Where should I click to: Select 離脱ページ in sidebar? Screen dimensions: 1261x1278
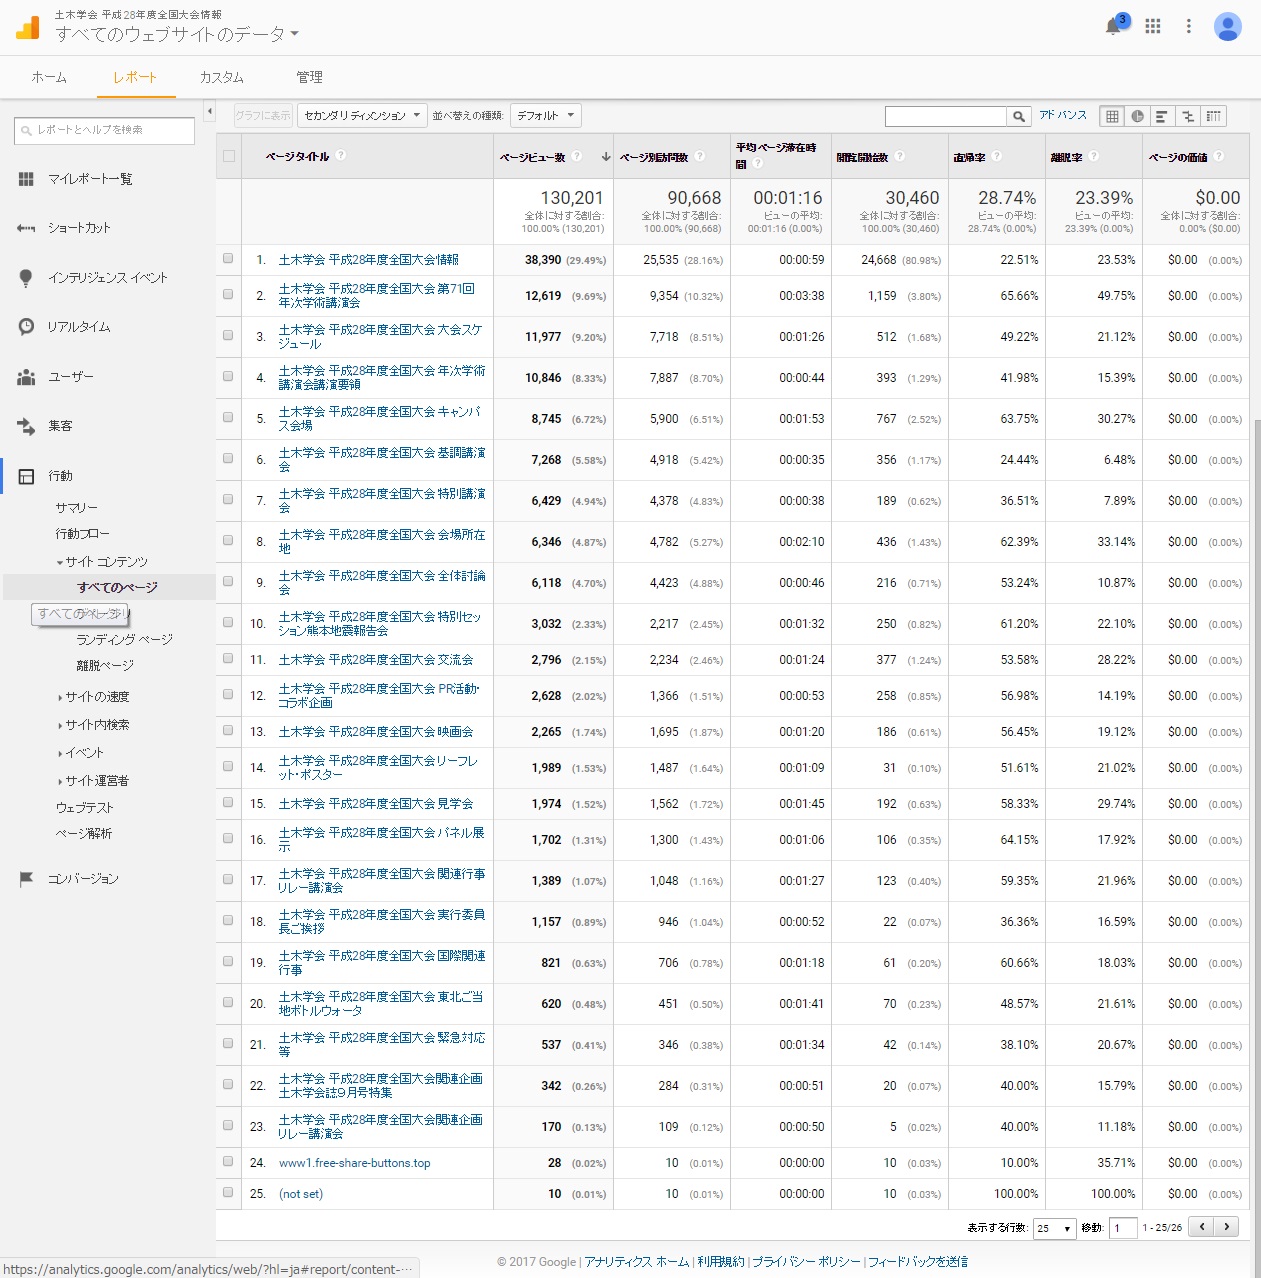pos(105,665)
